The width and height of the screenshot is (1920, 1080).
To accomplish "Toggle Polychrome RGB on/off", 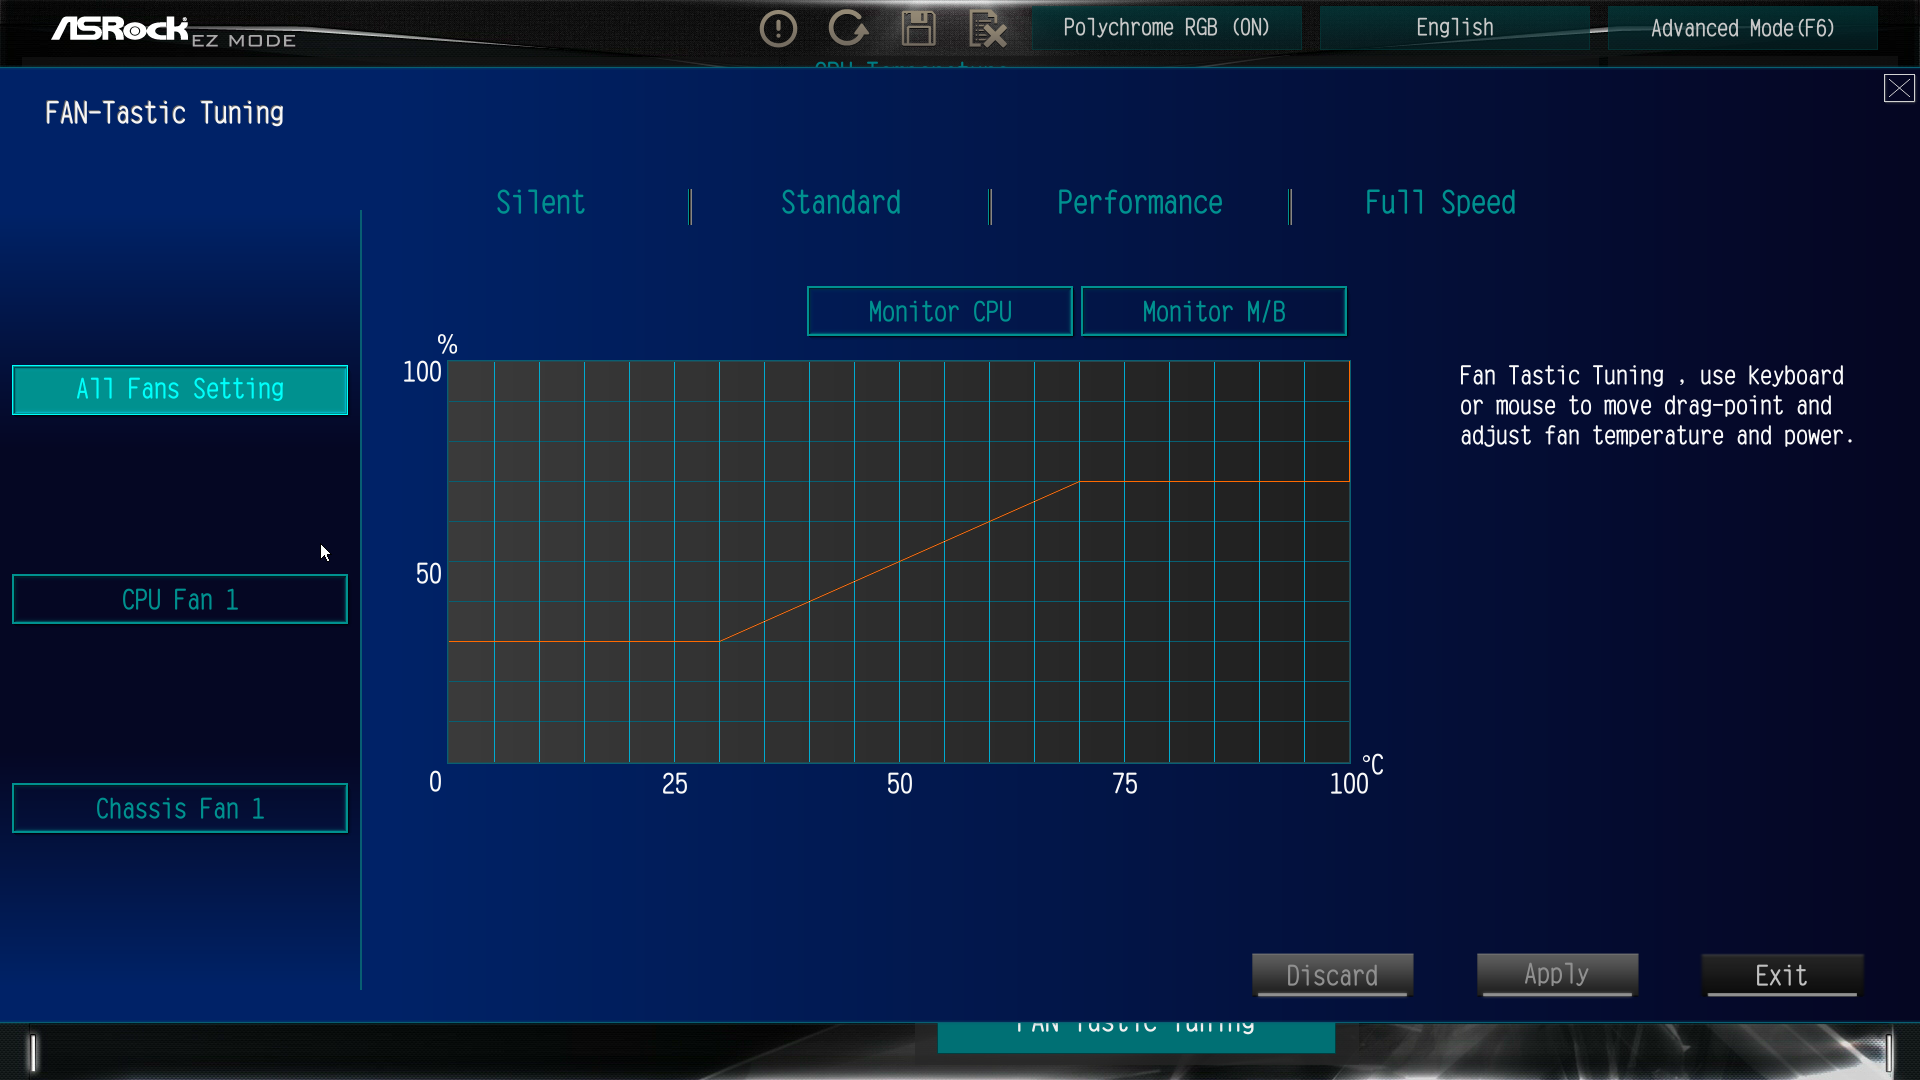I will (1166, 28).
